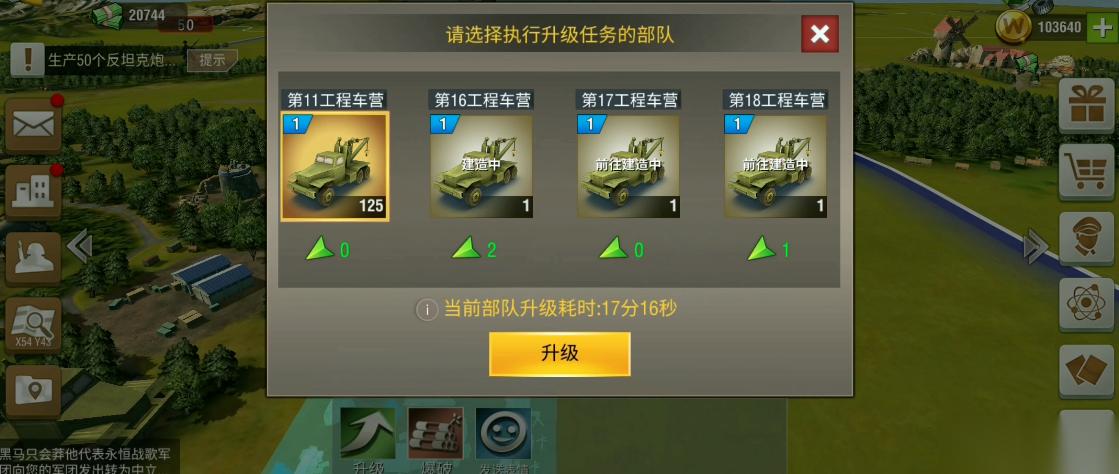
Task: Add gold coins with plus button
Action: [1102, 28]
